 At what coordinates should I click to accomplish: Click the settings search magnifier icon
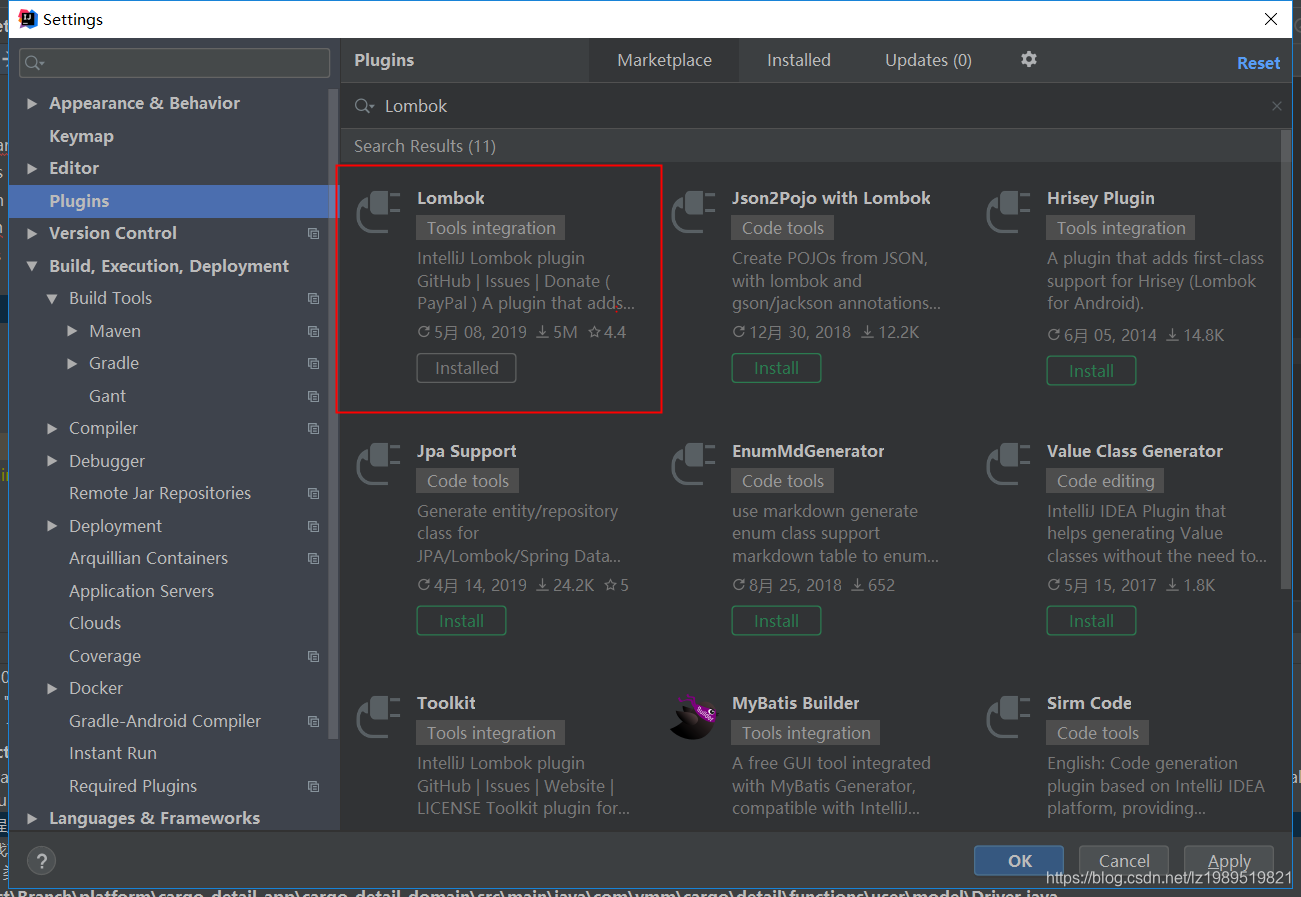coord(34,63)
